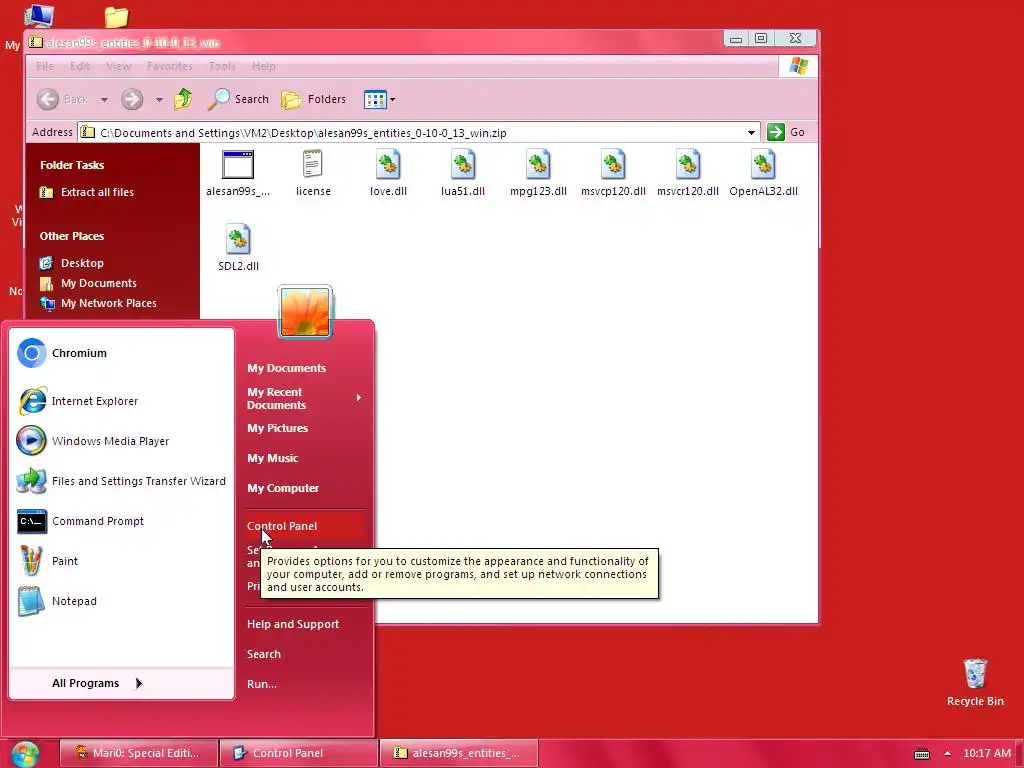The height and width of the screenshot is (768, 1024).
Task: Open My Computer in Start menu
Action: click(x=283, y=488)
